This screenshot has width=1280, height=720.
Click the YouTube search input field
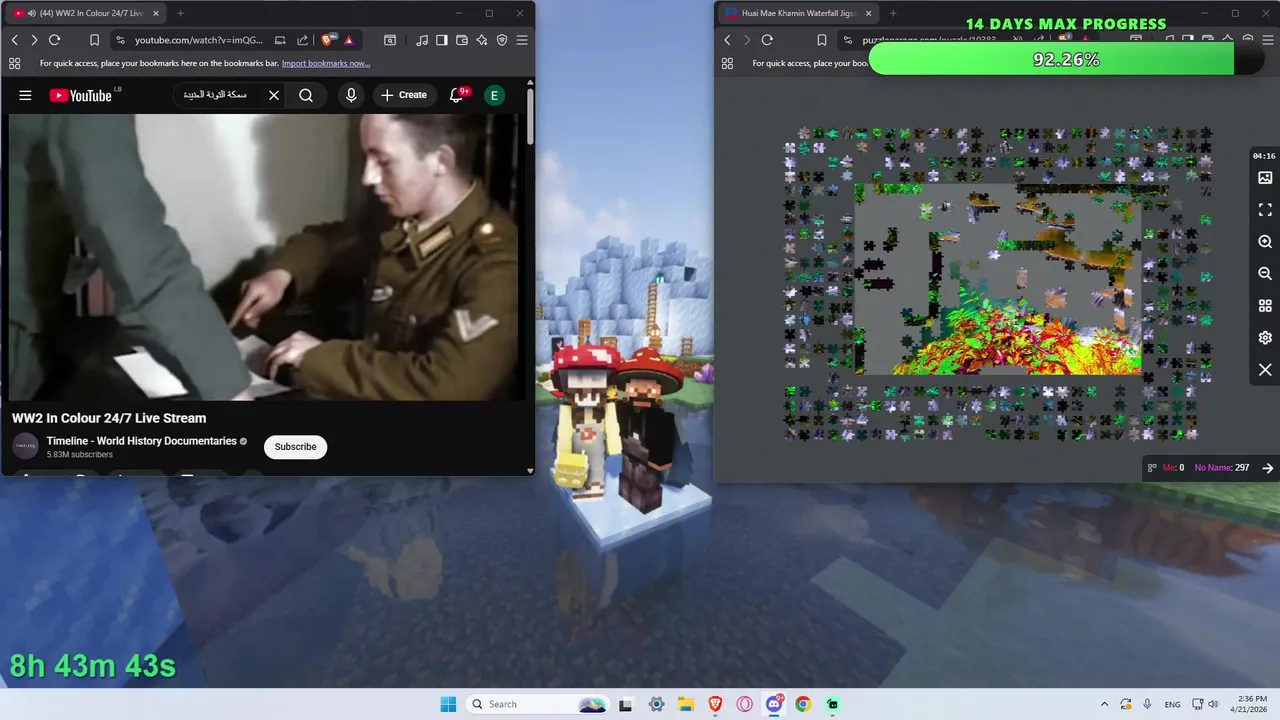tap(217, 95)
